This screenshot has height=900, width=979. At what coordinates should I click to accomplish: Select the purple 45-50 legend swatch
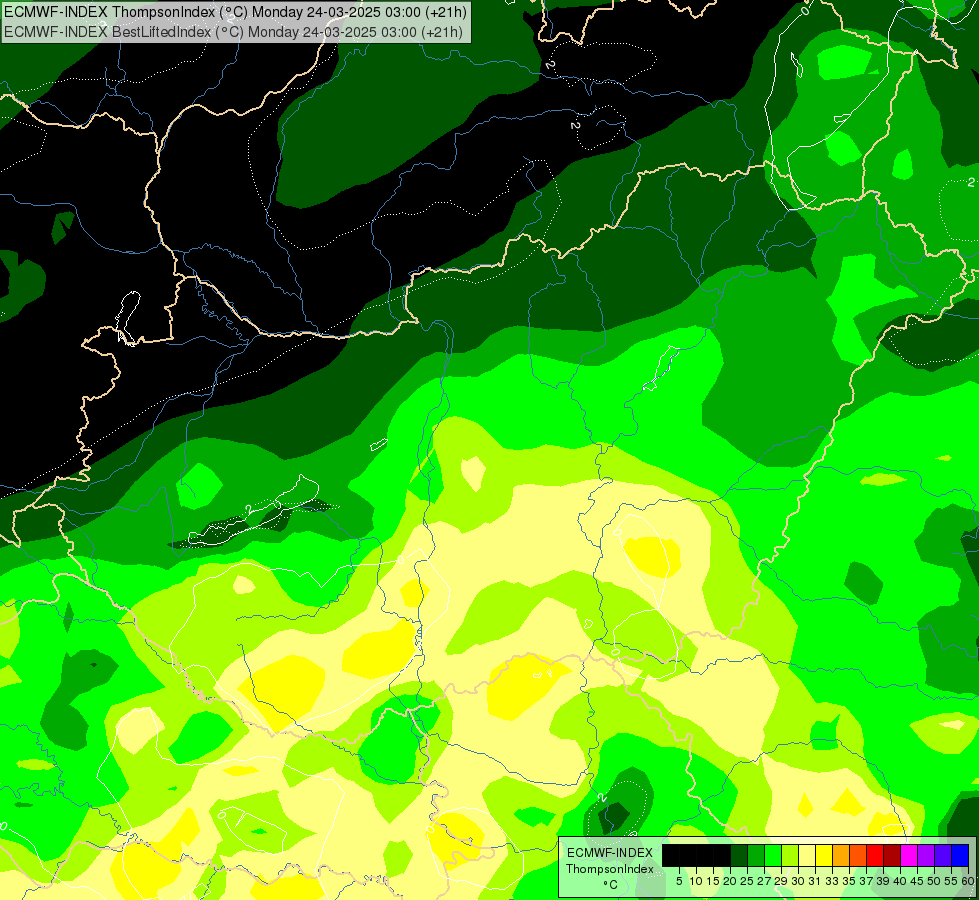(x=926, y=855)
